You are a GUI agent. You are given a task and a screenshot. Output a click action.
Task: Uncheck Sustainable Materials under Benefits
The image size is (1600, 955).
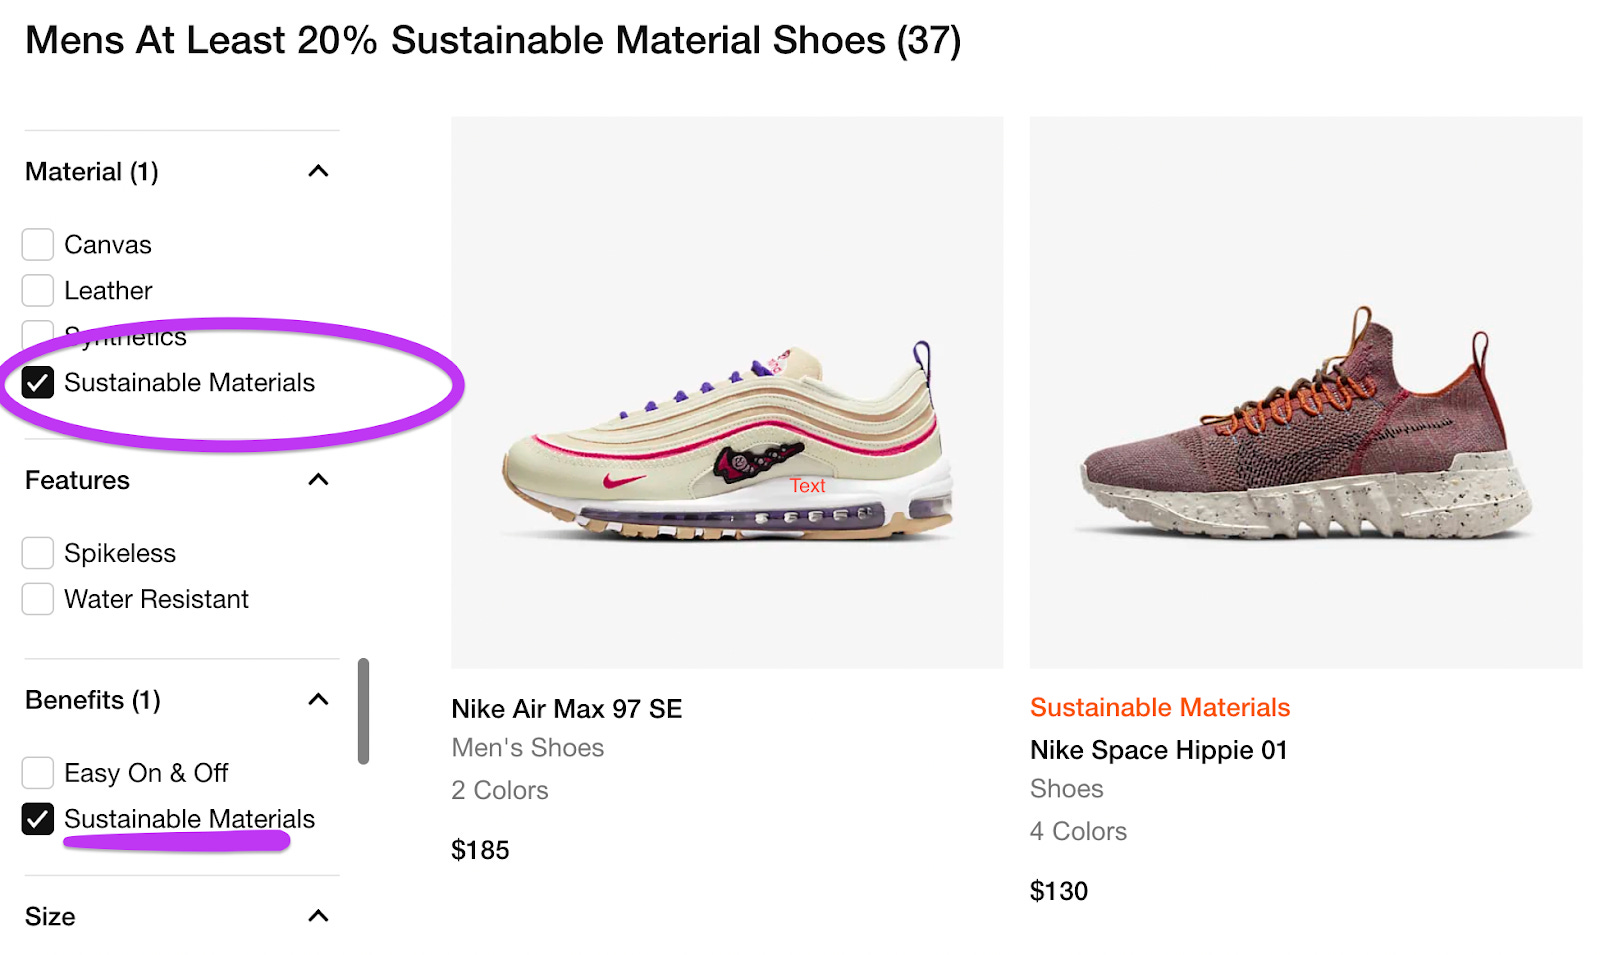click(38, 819)
